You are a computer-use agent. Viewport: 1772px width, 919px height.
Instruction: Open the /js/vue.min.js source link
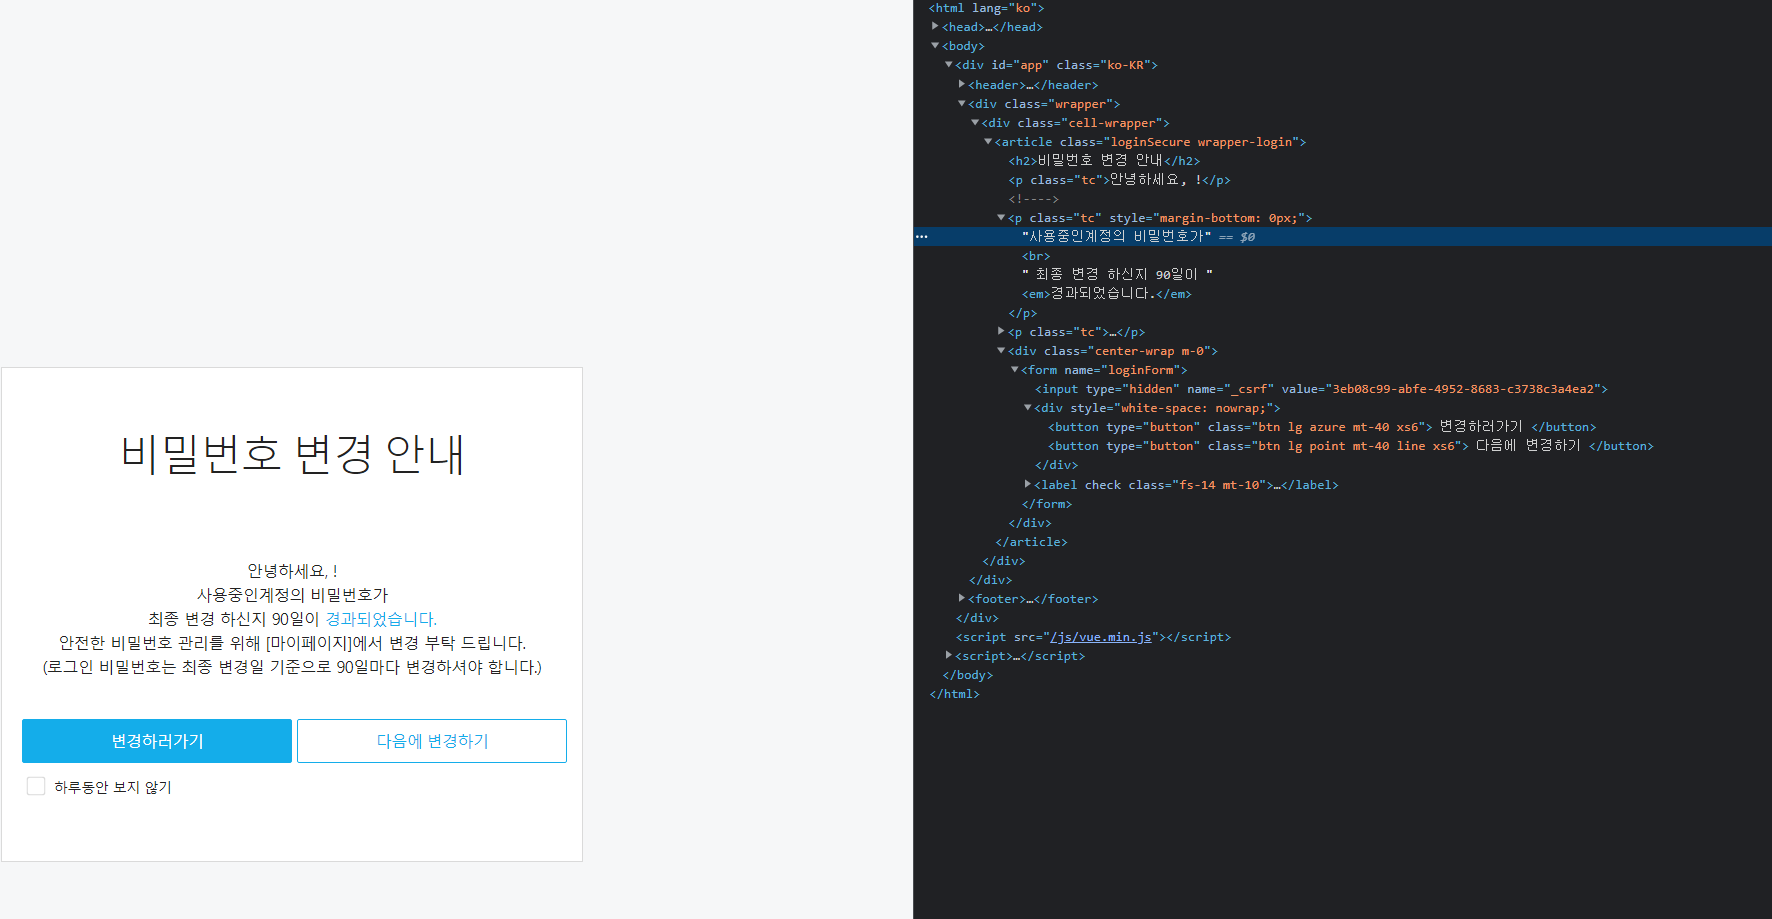pyautogui.click(x=1100, y=637)
